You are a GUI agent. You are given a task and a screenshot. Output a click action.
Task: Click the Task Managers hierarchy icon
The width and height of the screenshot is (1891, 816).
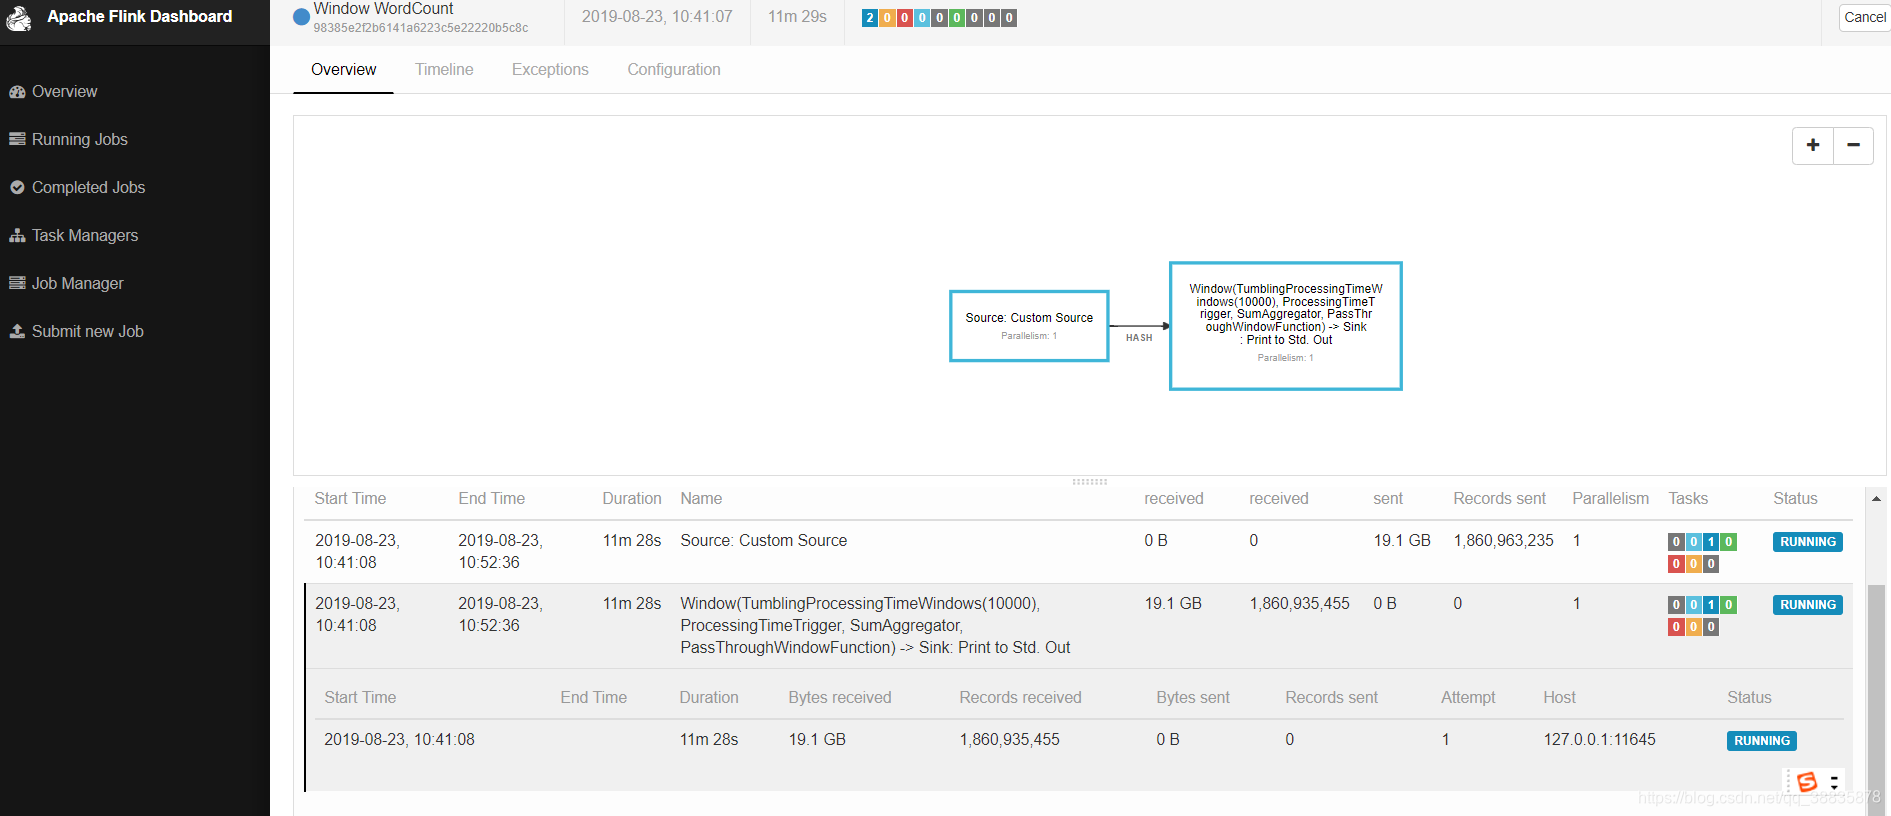tap(17, 235)
